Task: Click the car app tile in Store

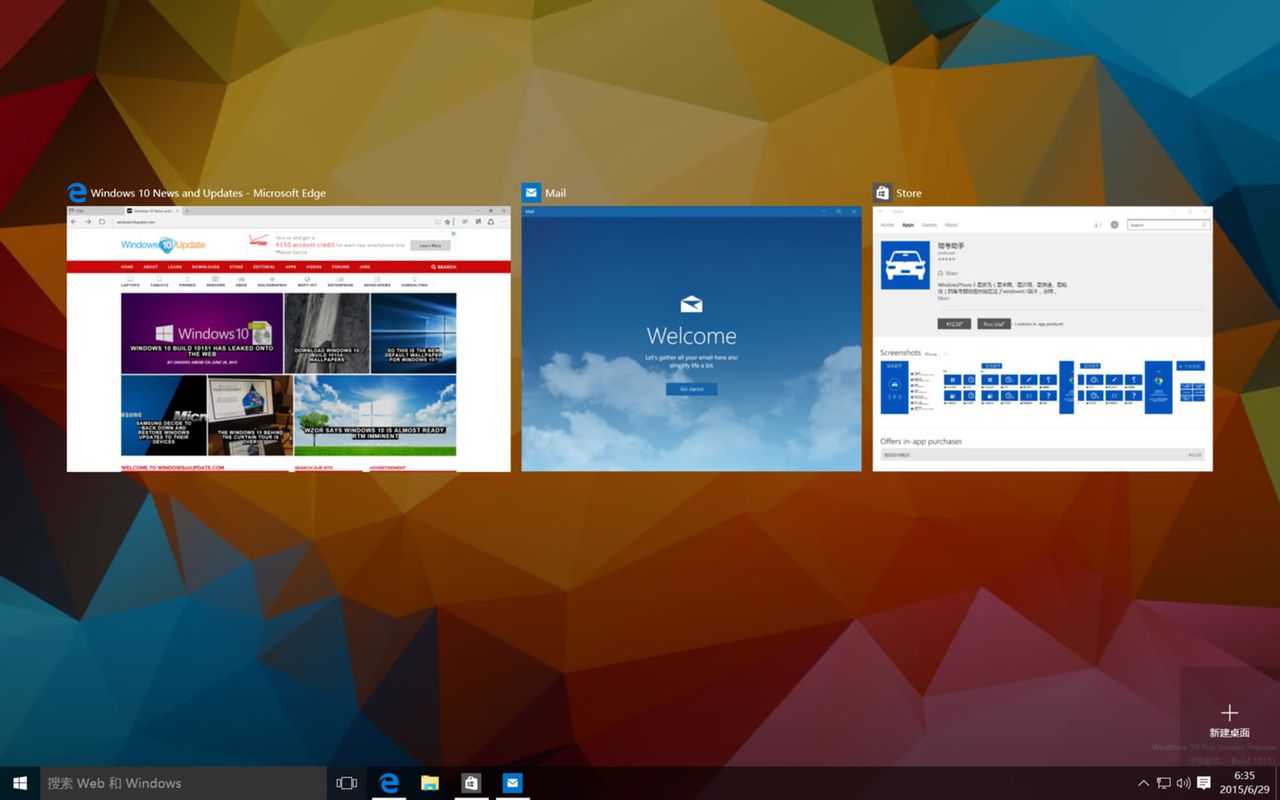Action: click(x=905, y=264)
